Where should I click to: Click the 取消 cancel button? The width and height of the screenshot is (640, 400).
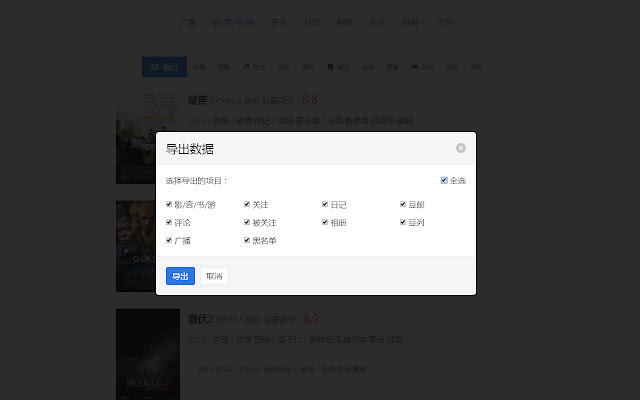click(214, 276)
